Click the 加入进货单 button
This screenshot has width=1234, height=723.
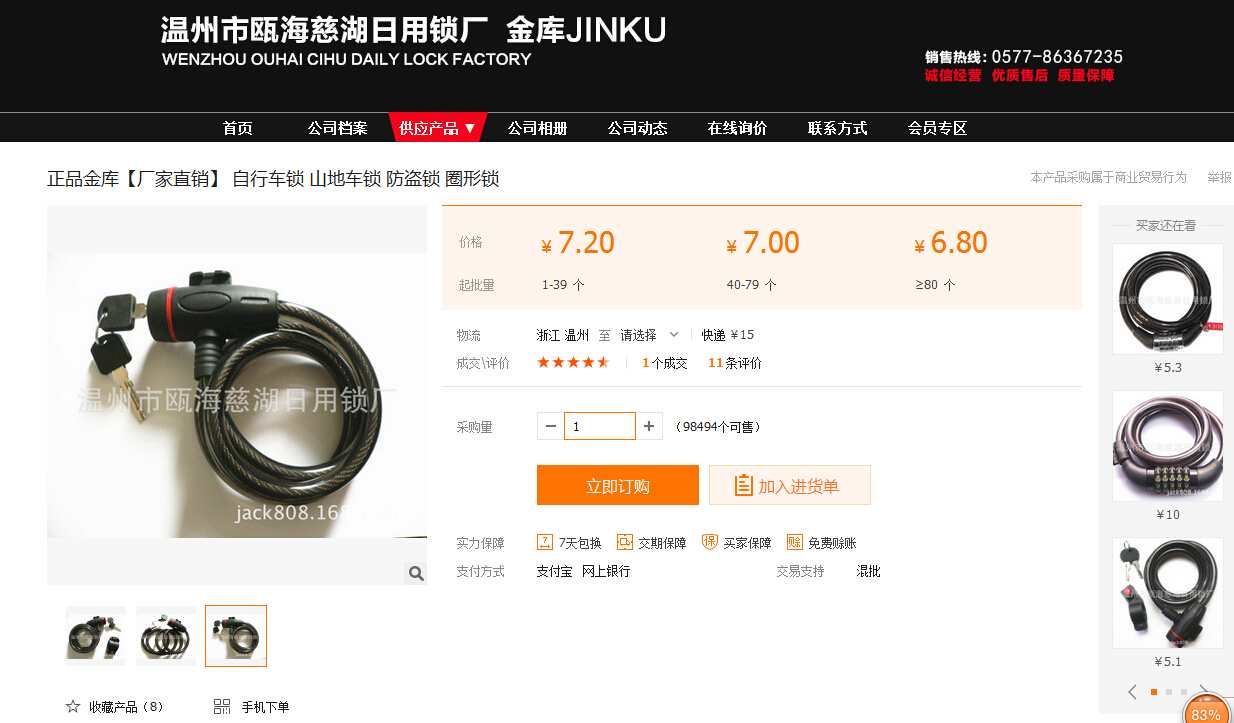tap(790, 486)
